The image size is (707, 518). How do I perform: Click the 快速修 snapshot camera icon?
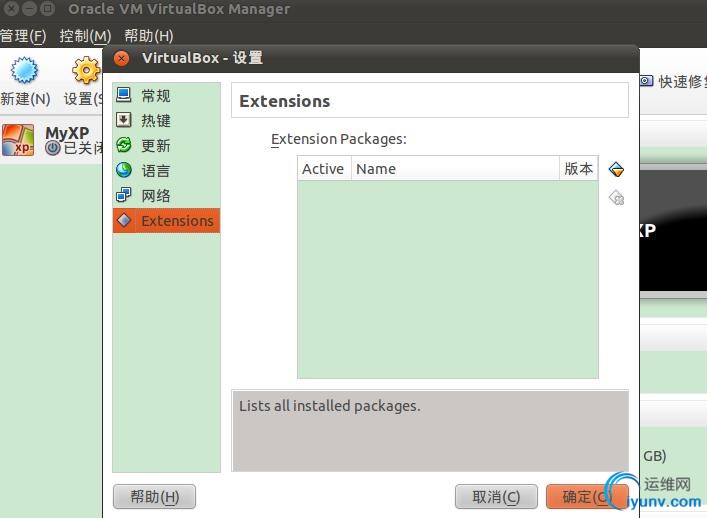(x=647, y=81)
